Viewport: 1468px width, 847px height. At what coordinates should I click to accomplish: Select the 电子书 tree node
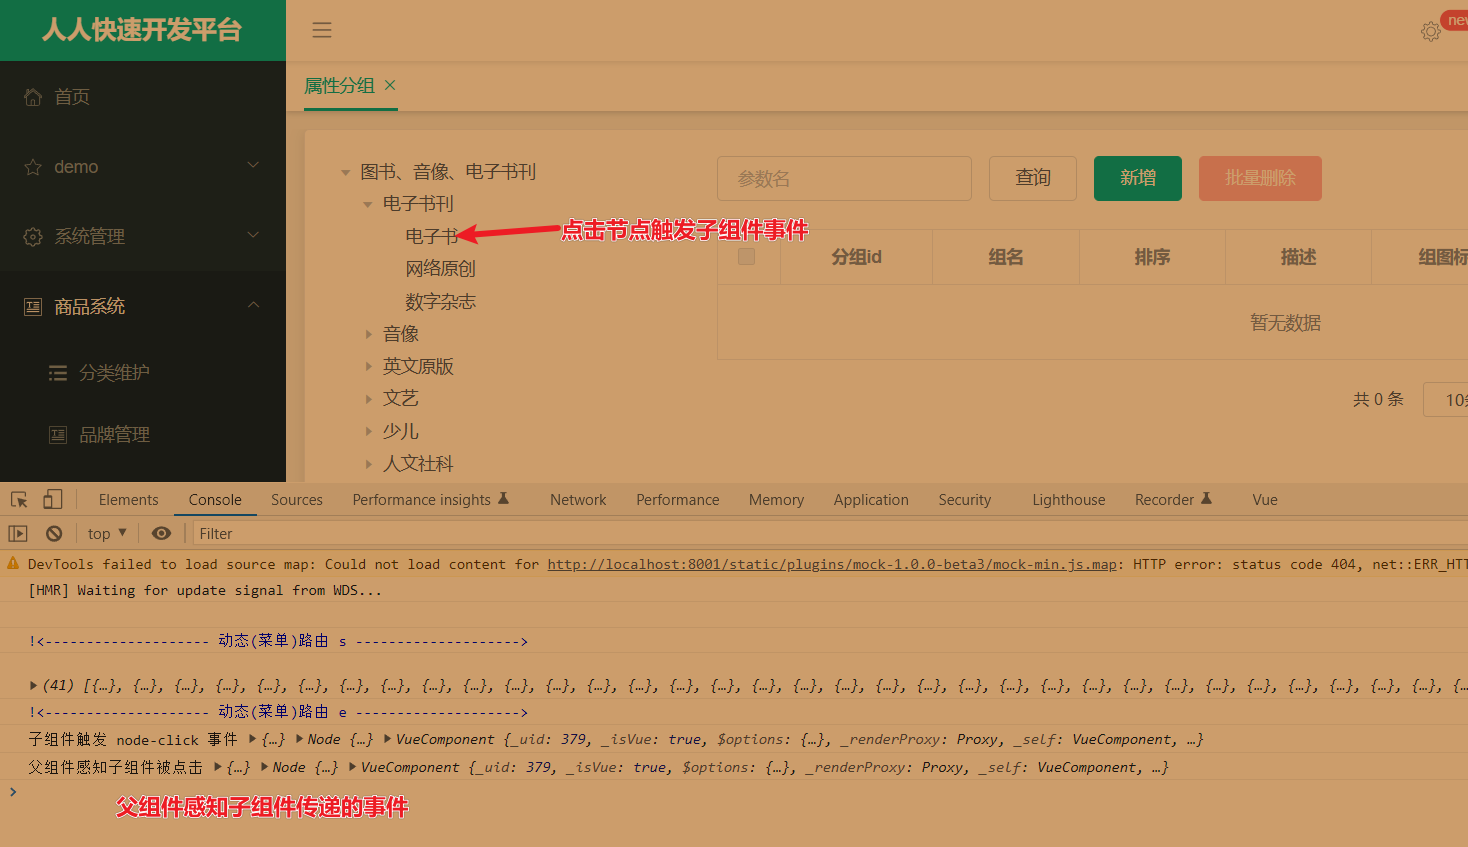431,236
